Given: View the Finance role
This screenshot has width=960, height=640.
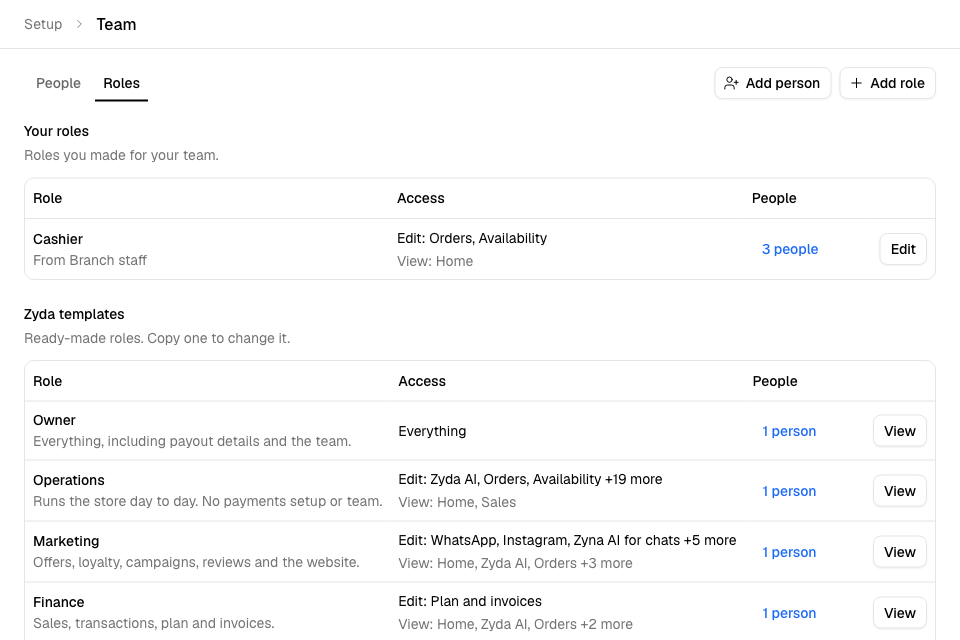Looking at the screenshot, I should click(x=899, y=613).
